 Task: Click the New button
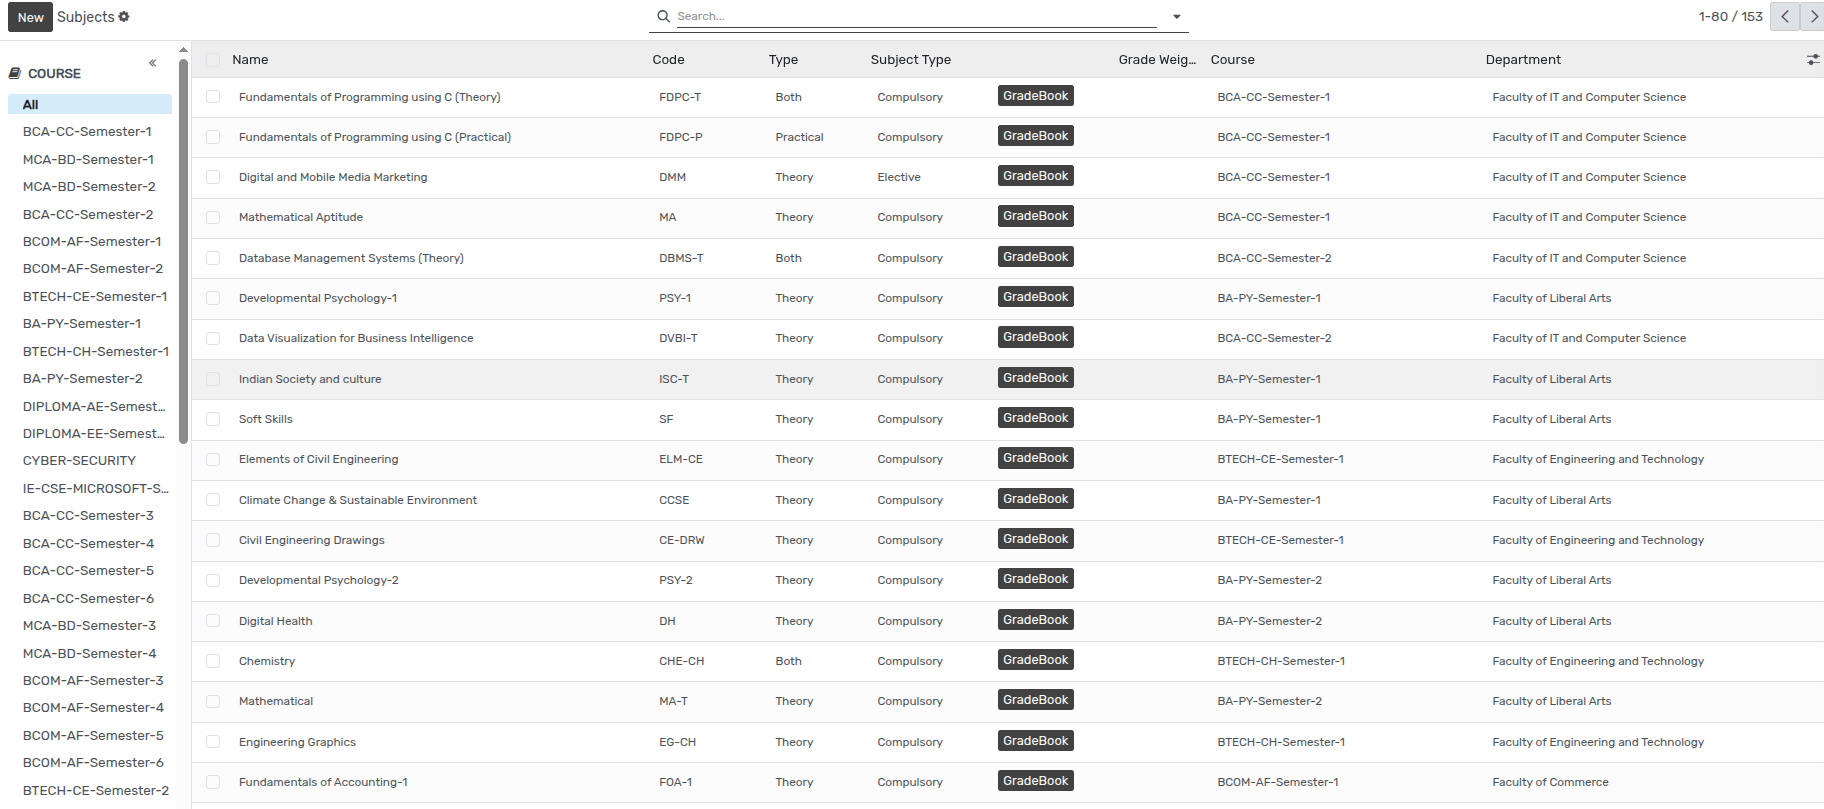point(30,17)
